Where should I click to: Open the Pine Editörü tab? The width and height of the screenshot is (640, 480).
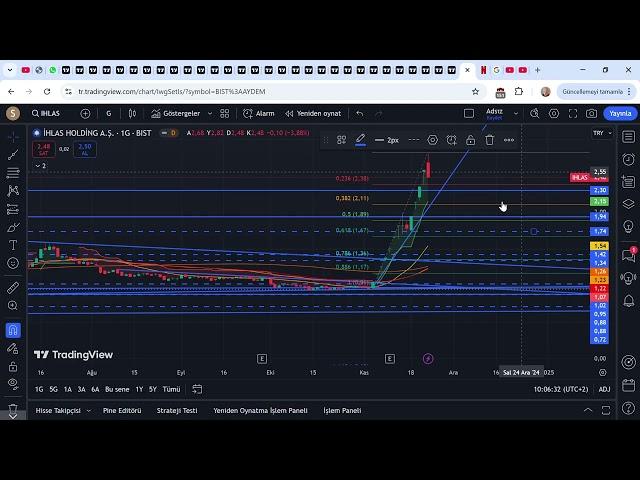tap(122, 411)
